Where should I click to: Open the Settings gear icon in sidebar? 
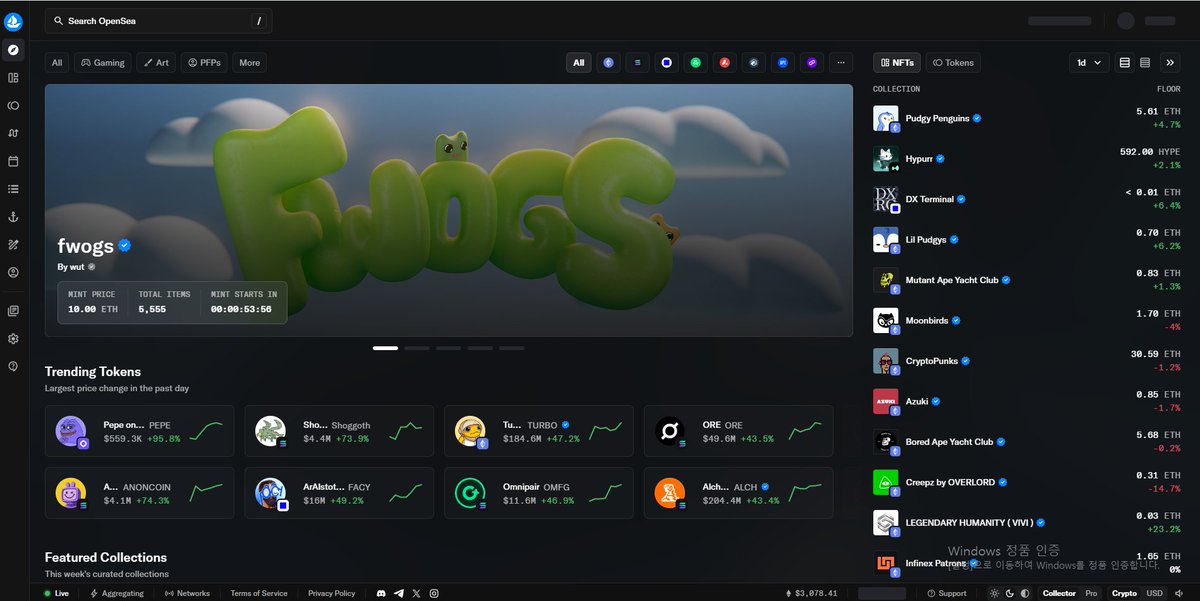[x=13, y=339]
